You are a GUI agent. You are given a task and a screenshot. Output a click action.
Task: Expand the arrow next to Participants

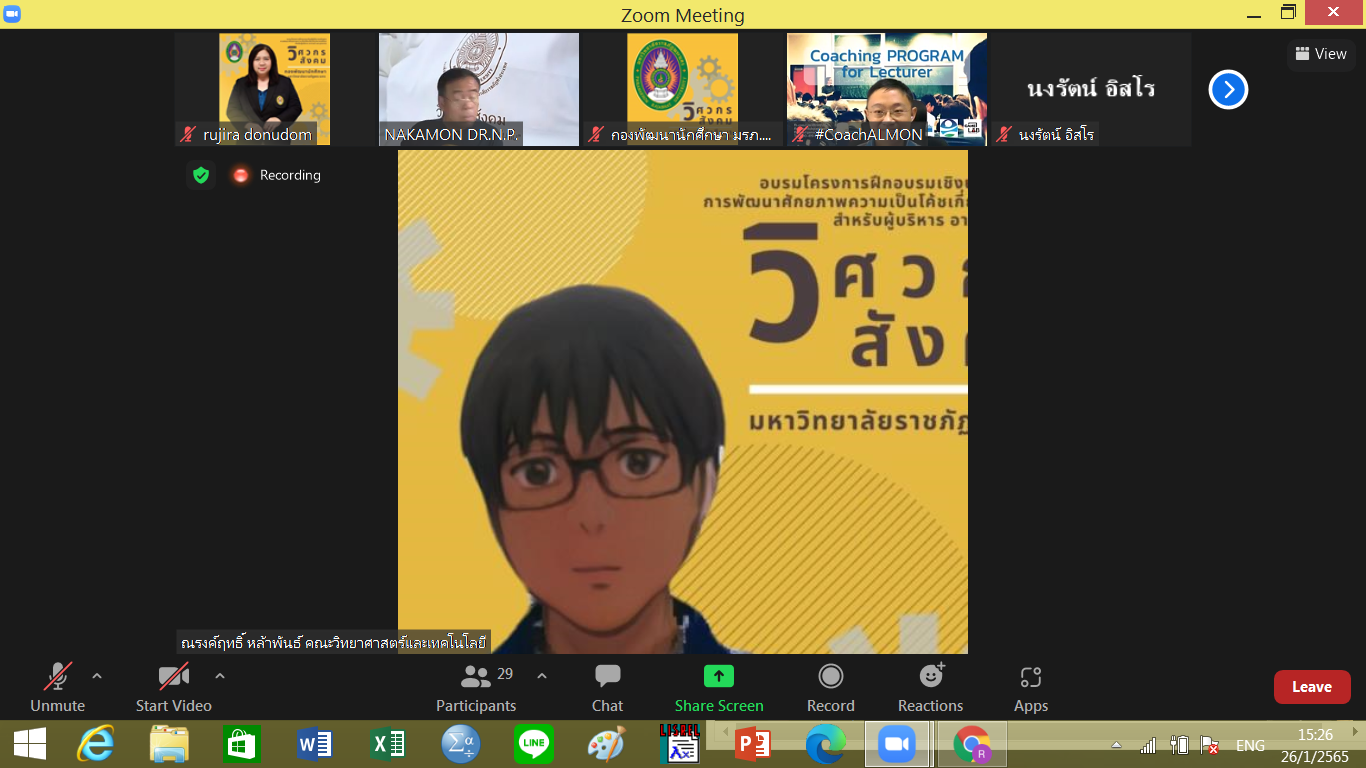(542, 677)
